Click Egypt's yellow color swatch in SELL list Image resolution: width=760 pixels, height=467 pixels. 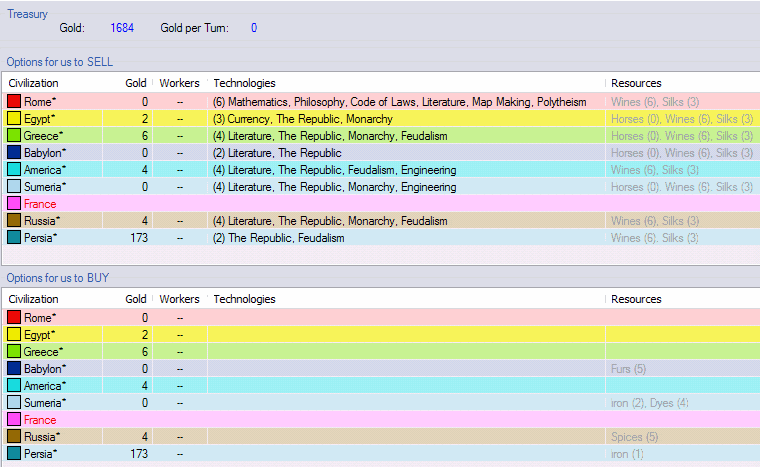point(14,118)
